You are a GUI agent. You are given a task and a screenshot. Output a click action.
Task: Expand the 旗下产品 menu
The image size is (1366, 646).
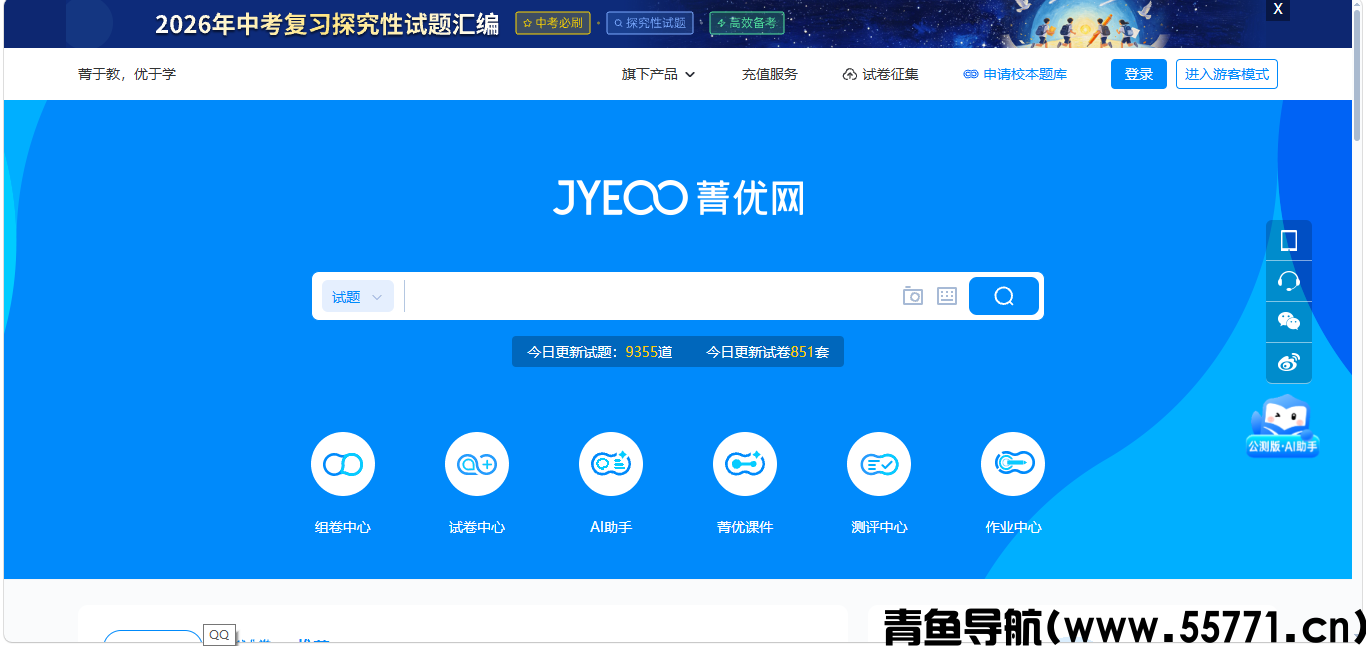(x=658, y=74)
